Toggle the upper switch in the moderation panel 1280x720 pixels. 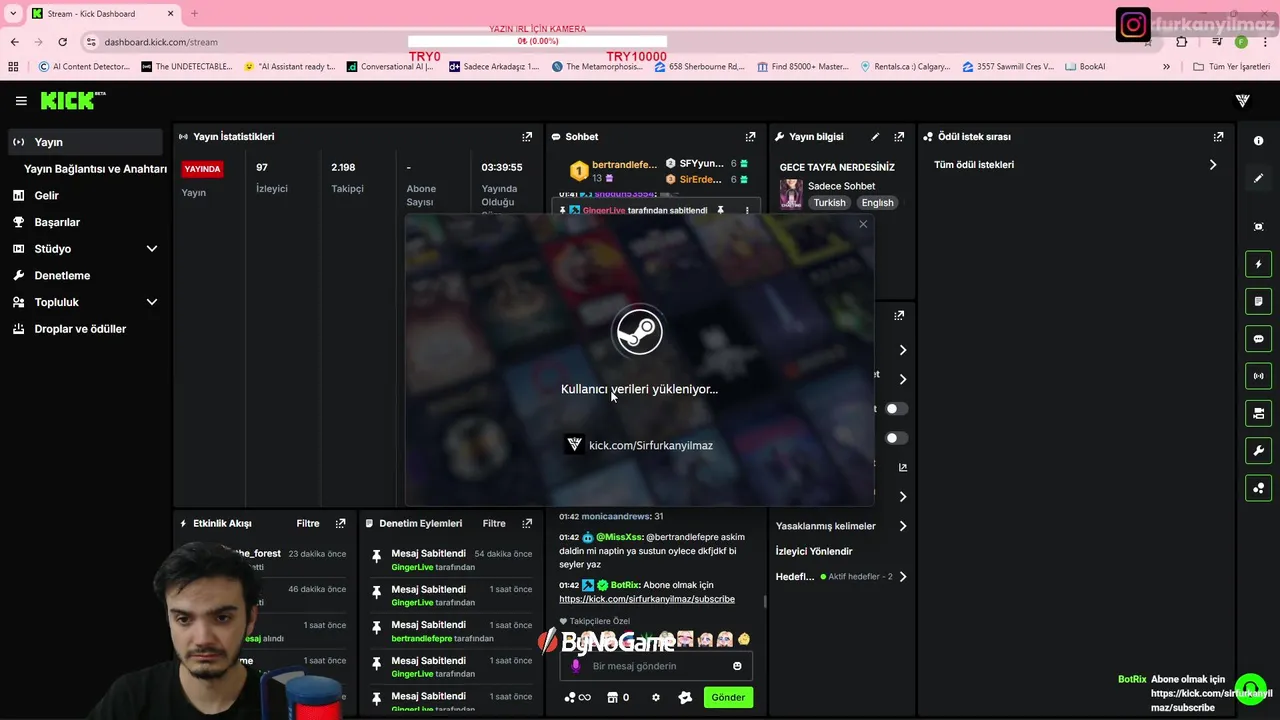click(x=896, y=408)
